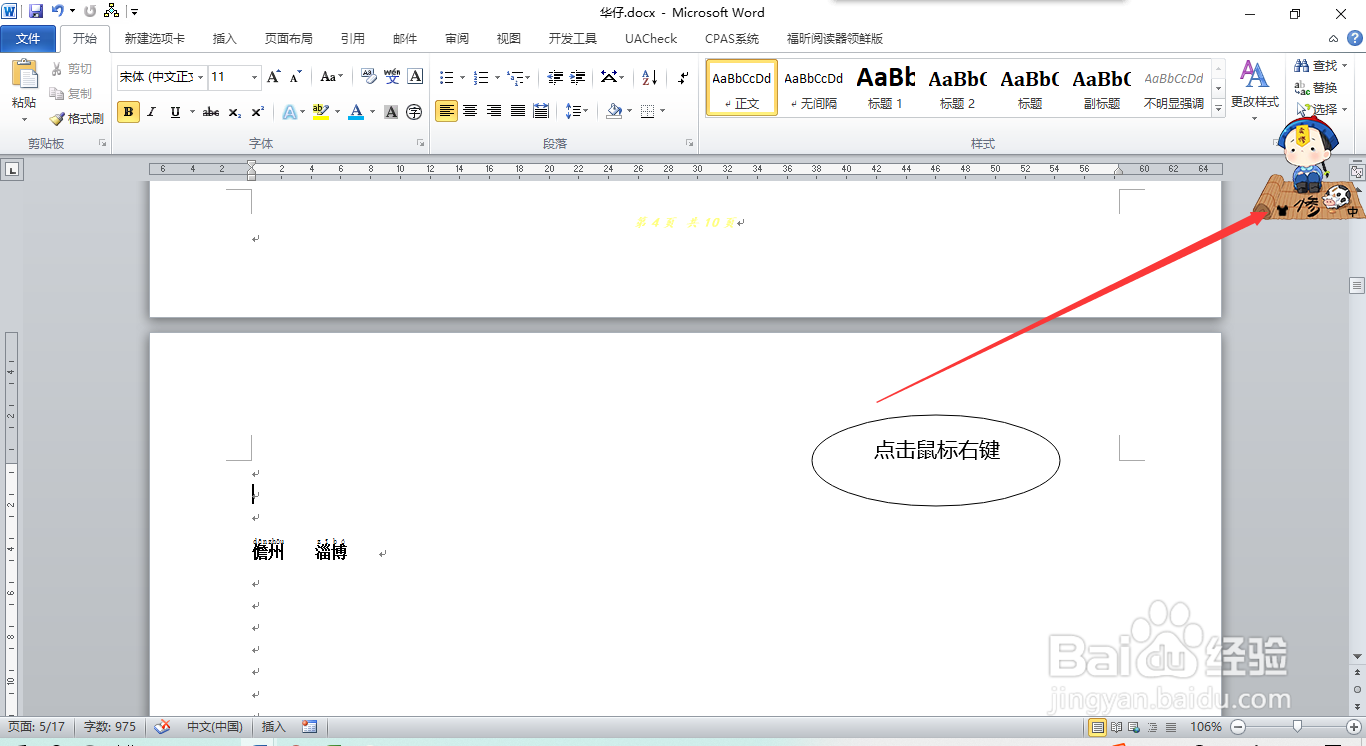This screenshot has height=746, width=1366.
Task: Switch to the 插入 ribbon tab
Action: point(224,38)
